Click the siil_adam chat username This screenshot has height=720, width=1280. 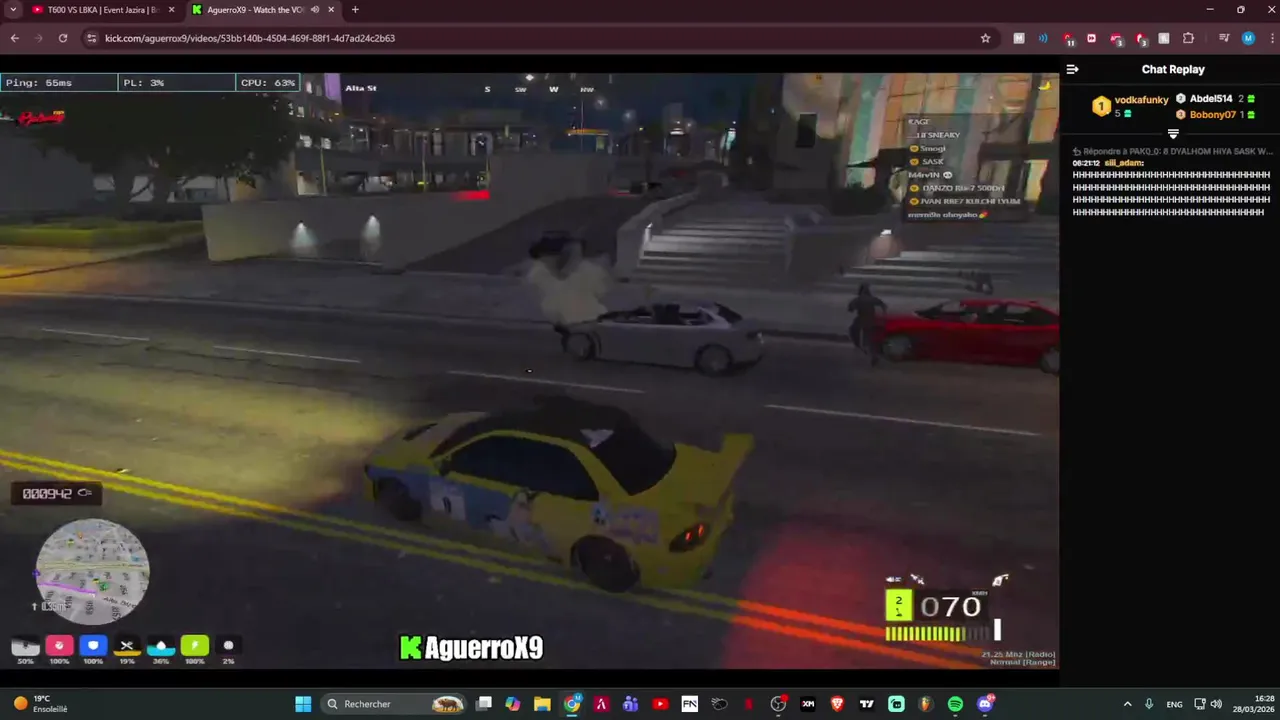click(1123, 163)
